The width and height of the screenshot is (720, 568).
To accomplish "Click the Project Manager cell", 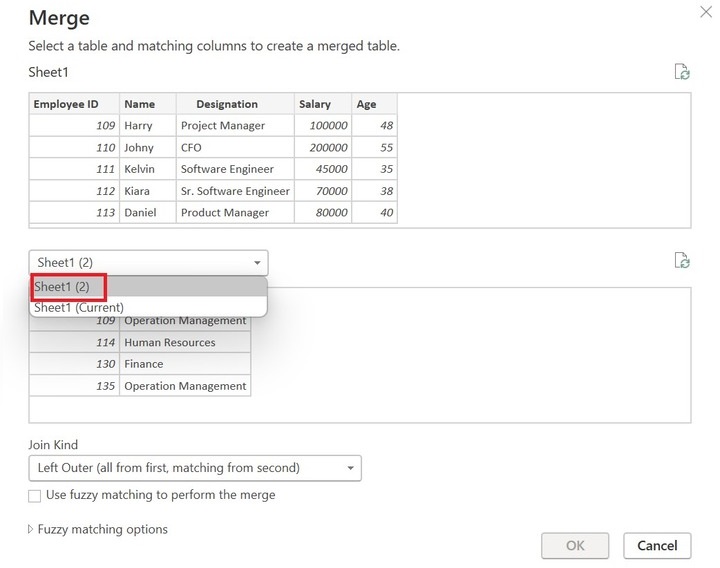I will coord(223,126).
